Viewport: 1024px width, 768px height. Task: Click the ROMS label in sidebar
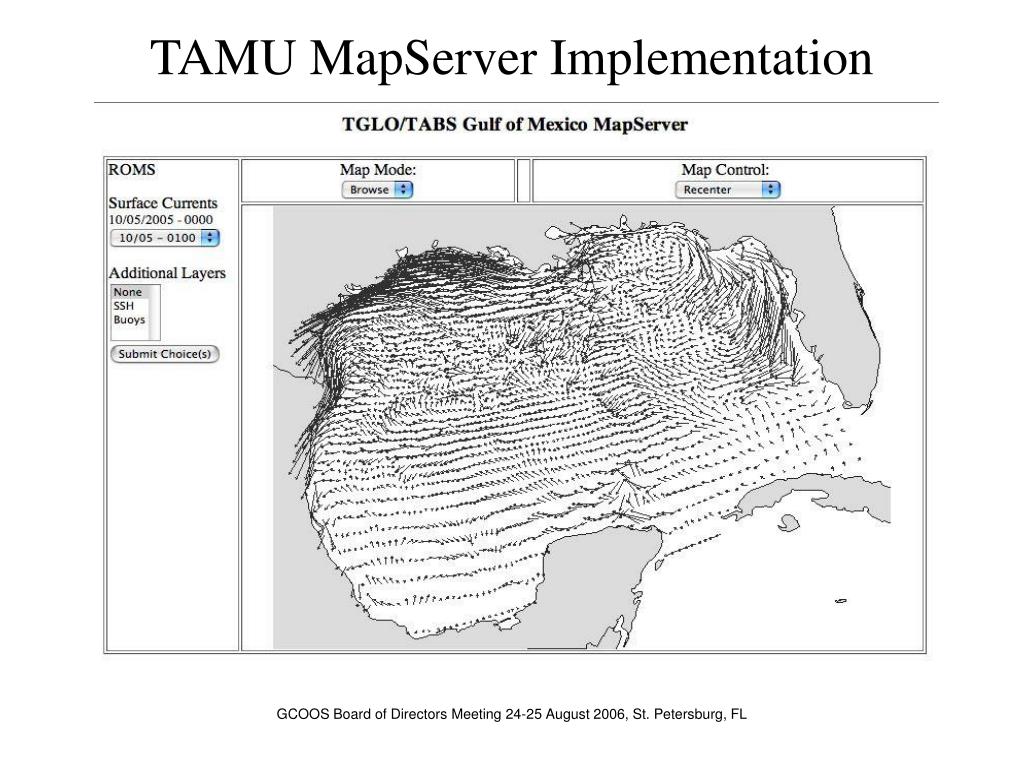coord(132,170)
